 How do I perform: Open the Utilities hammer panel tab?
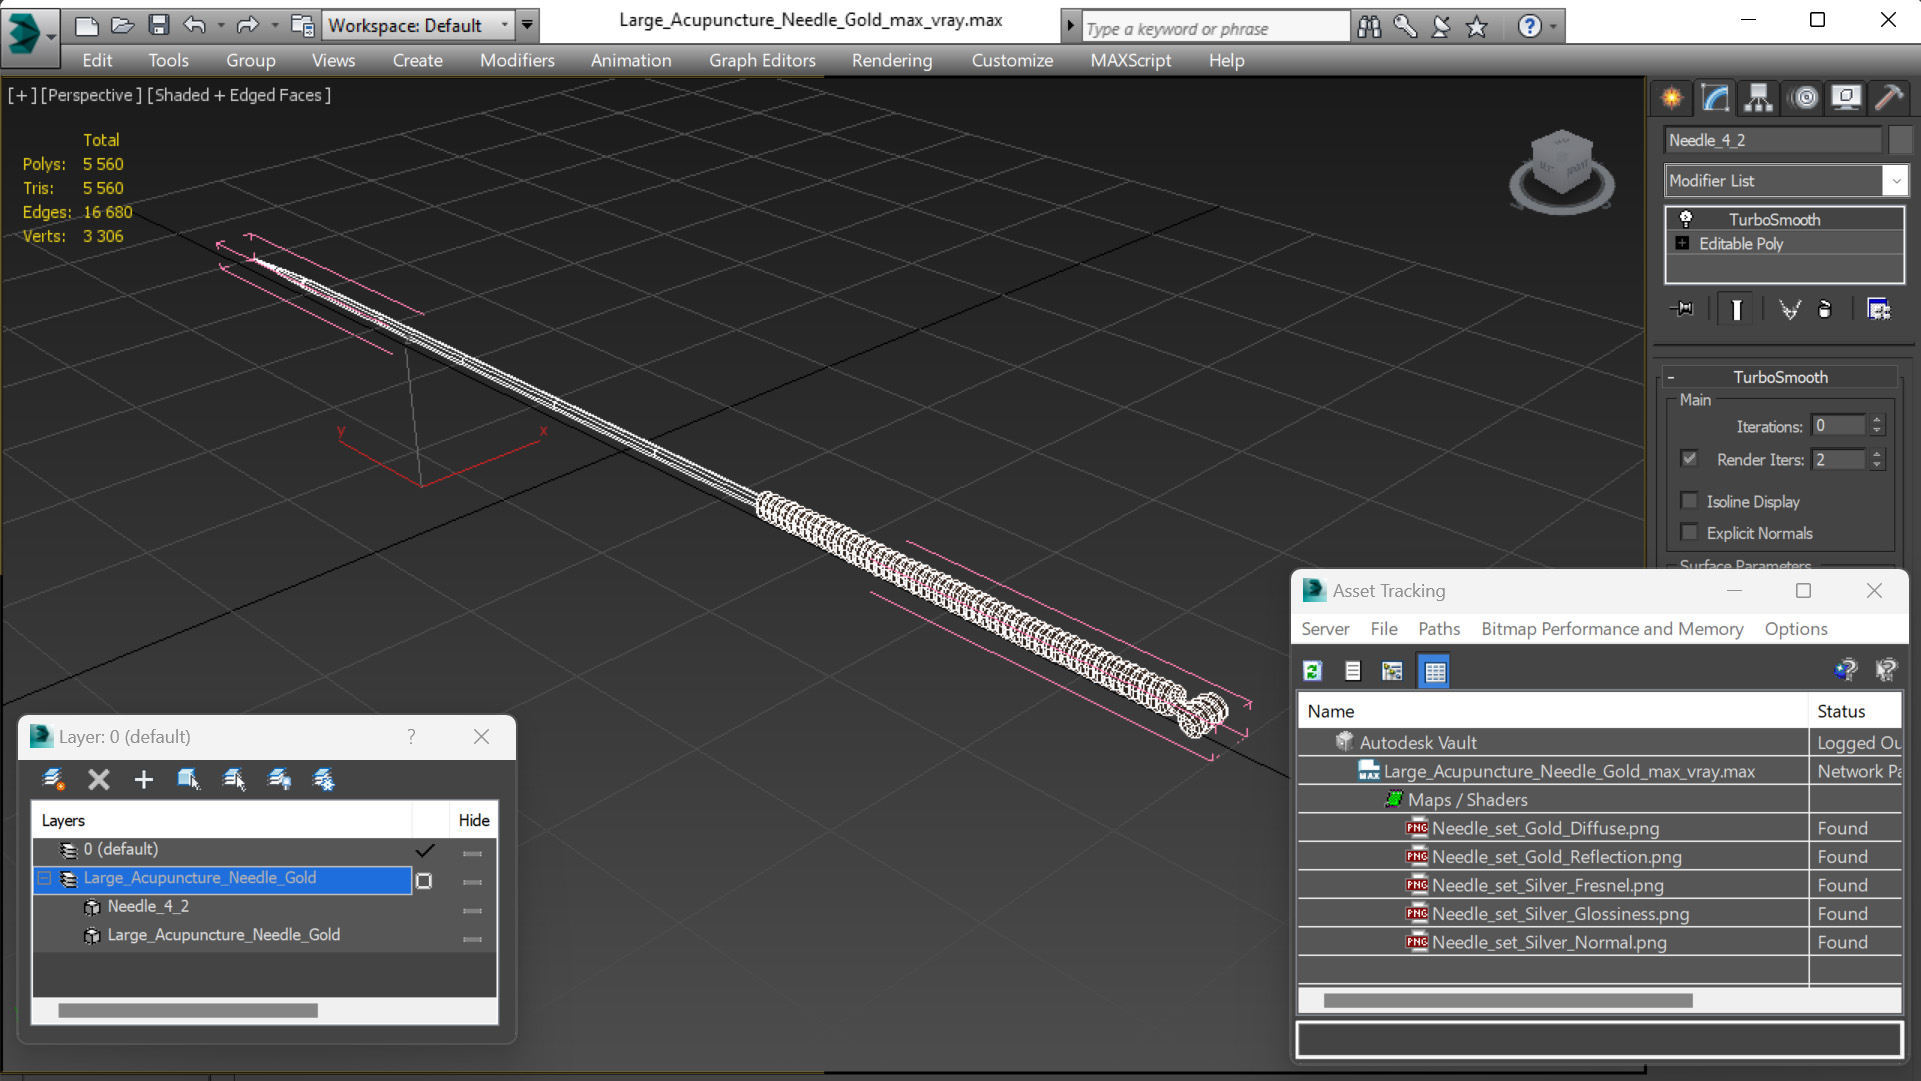(1889, 98)
